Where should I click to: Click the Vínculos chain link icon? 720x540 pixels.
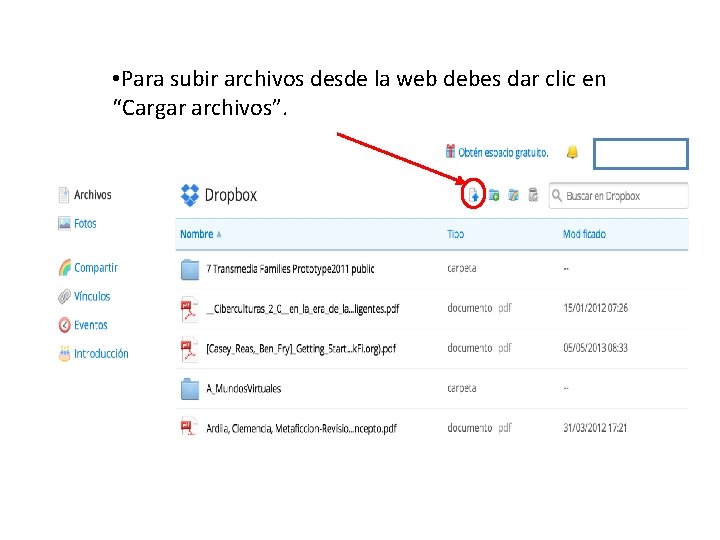(x=64, y=297)
